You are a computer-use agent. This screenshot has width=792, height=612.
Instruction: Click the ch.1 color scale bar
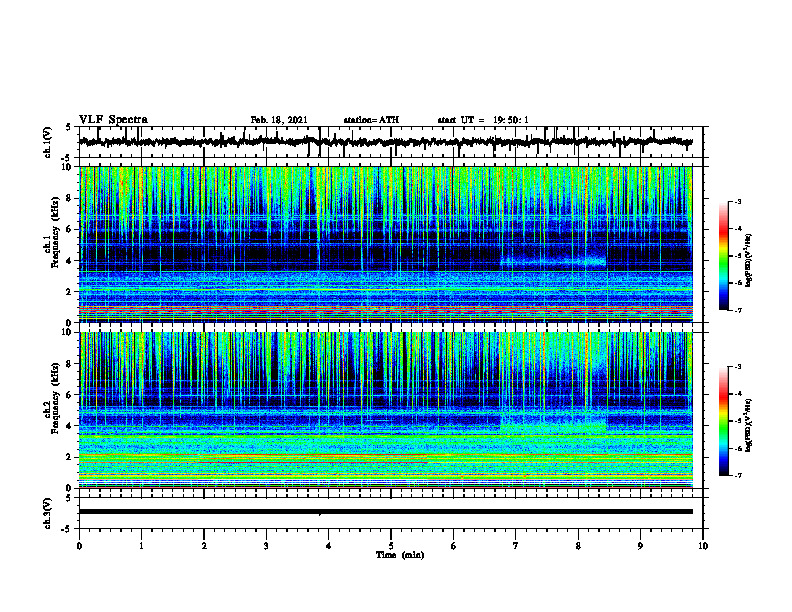(x=724, y=256)
